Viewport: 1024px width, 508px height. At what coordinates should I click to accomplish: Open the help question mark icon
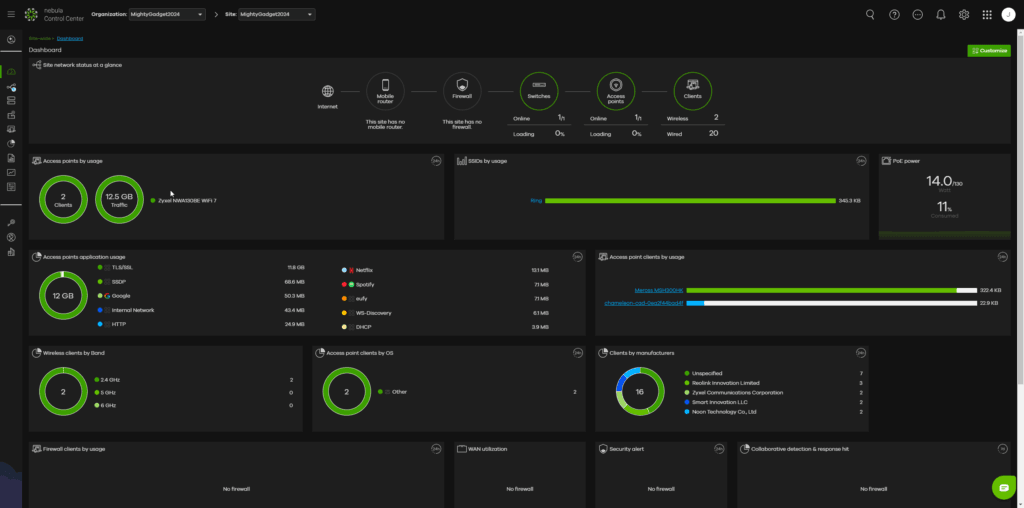[894, 14]
